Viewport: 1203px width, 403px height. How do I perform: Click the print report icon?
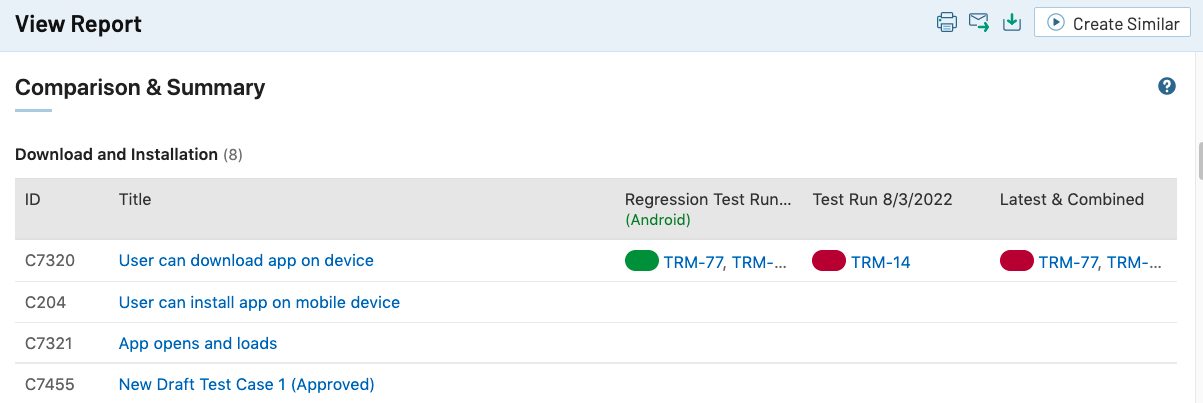[x=946, y=23]
